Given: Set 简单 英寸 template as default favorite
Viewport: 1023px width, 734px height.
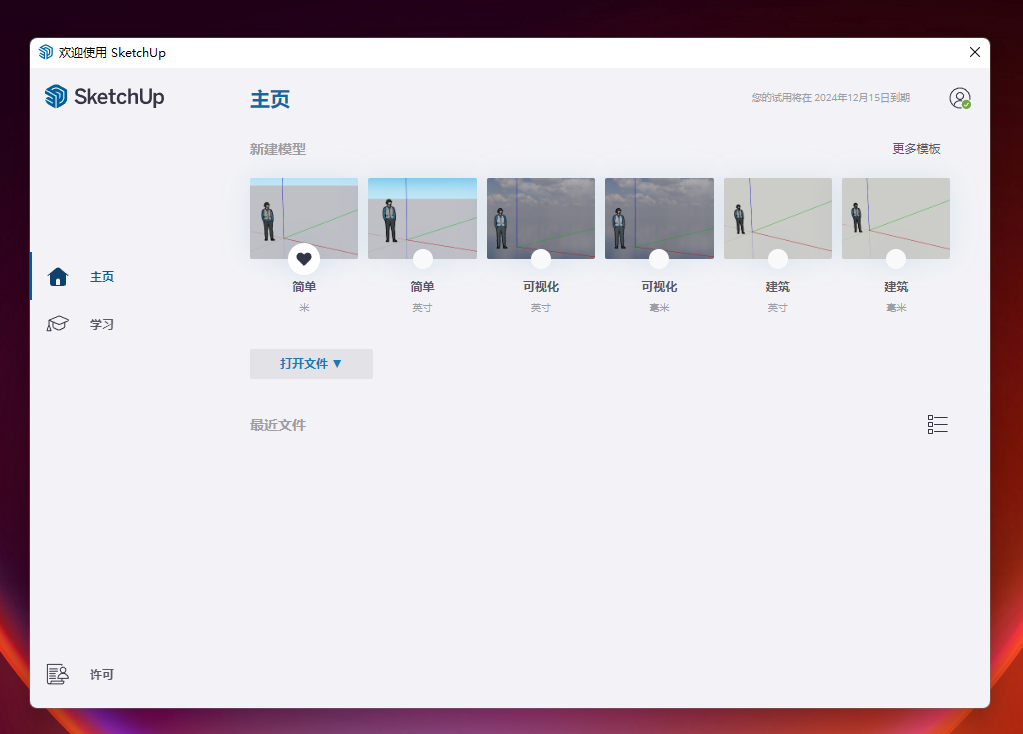Looking at the screenshot, I should pos(423,259).
